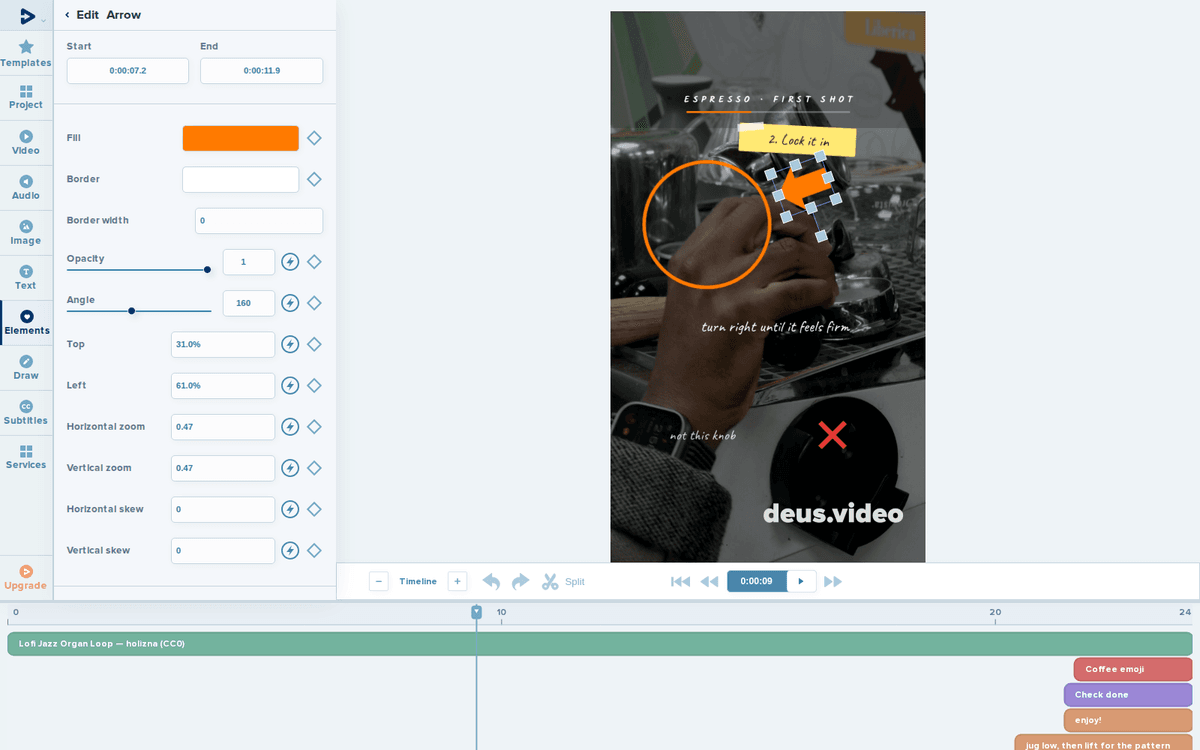Adjust the Angle slider

point(137,311)
